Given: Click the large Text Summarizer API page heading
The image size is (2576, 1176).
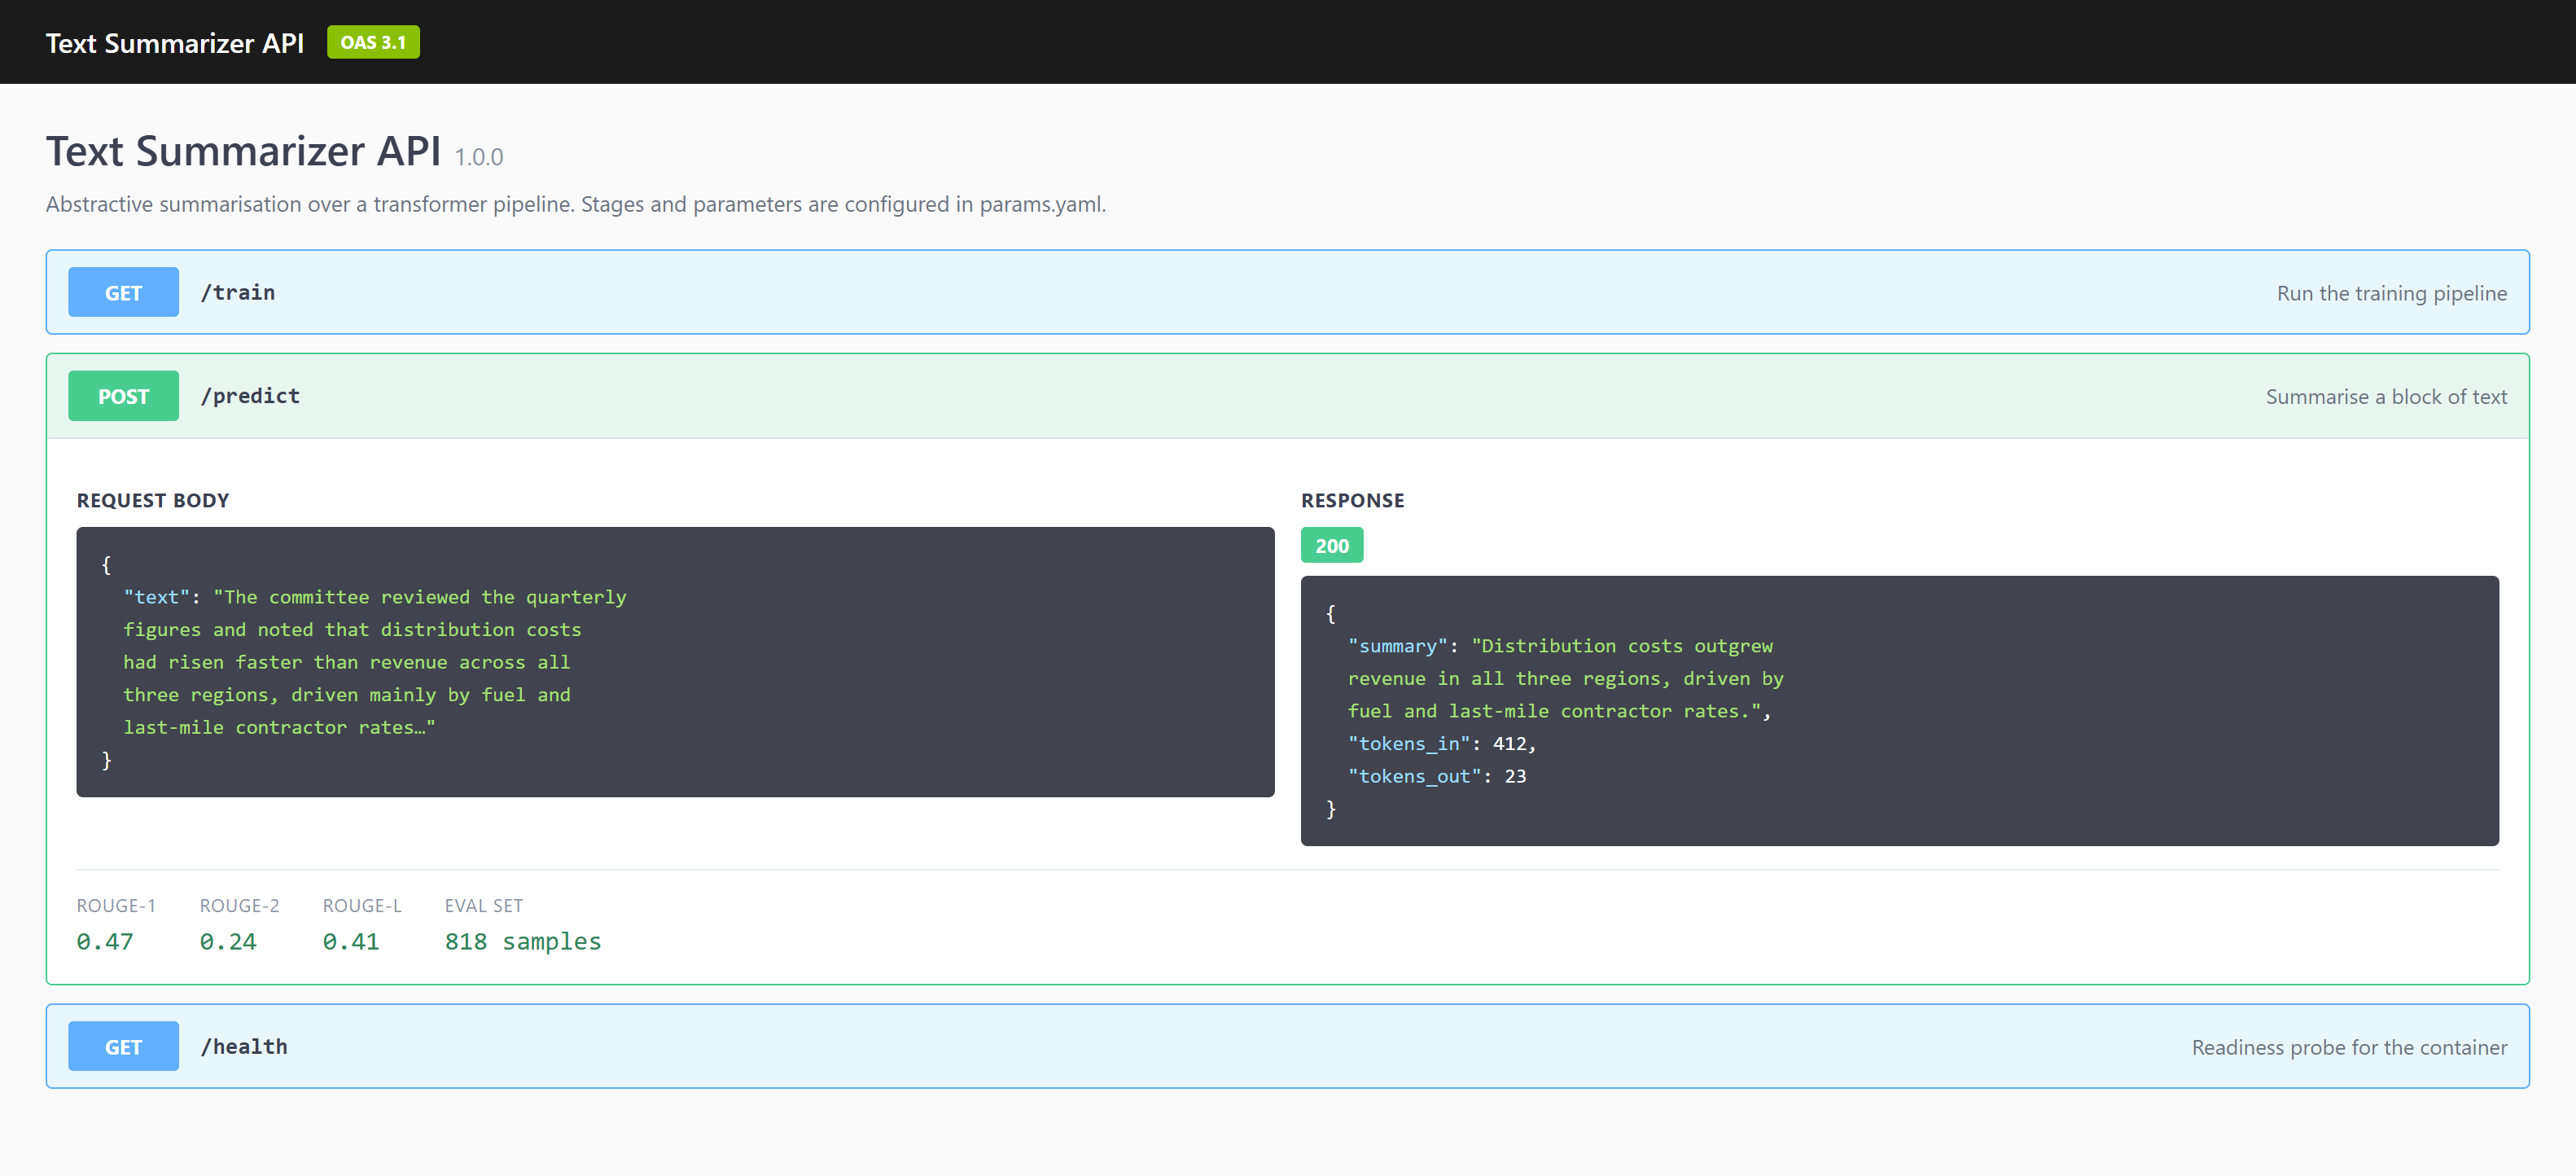Looking at the screenshot, I should point(243,151).
